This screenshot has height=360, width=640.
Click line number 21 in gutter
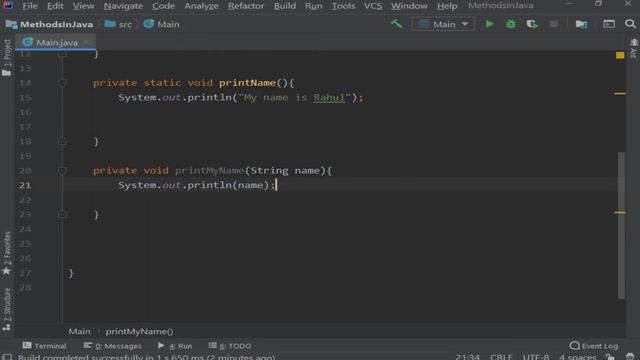[25, 185]
